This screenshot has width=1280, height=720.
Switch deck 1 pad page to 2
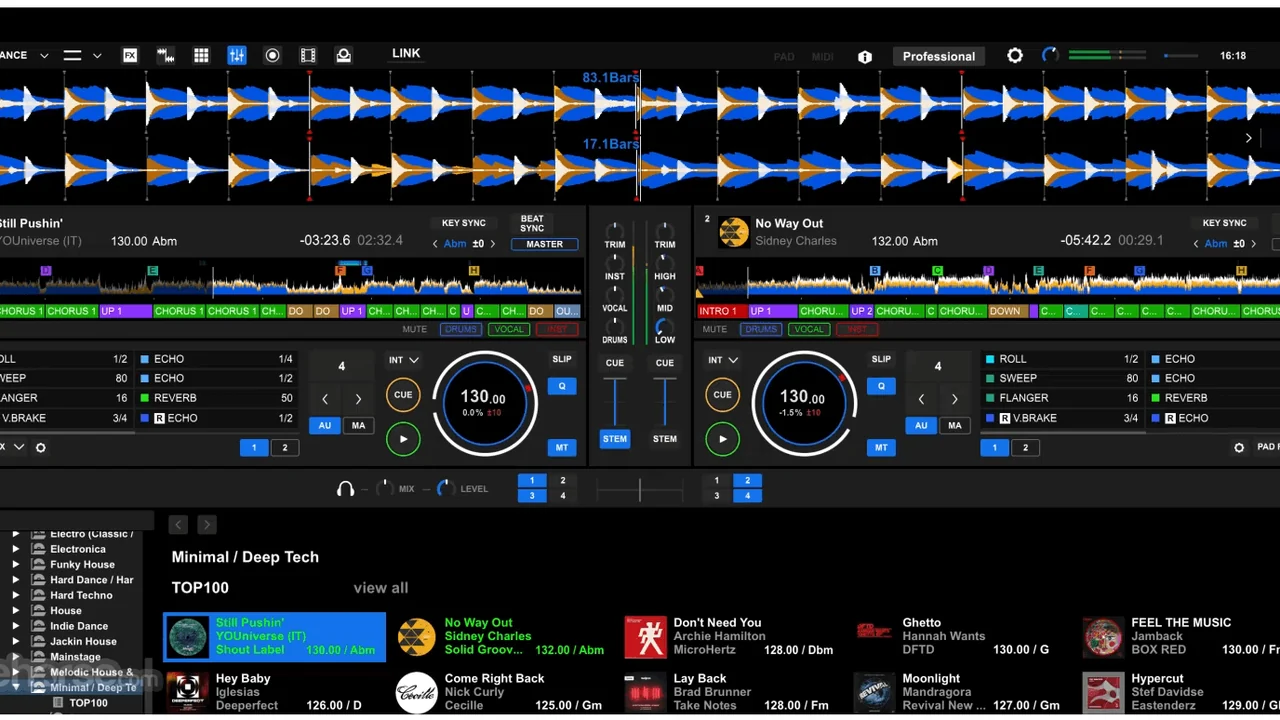pos(285,448)
